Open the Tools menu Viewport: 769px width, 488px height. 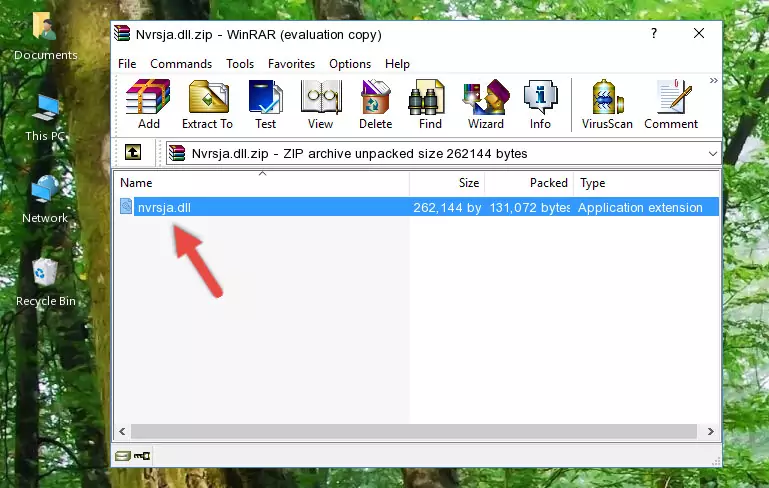click(x=240, y=64)
